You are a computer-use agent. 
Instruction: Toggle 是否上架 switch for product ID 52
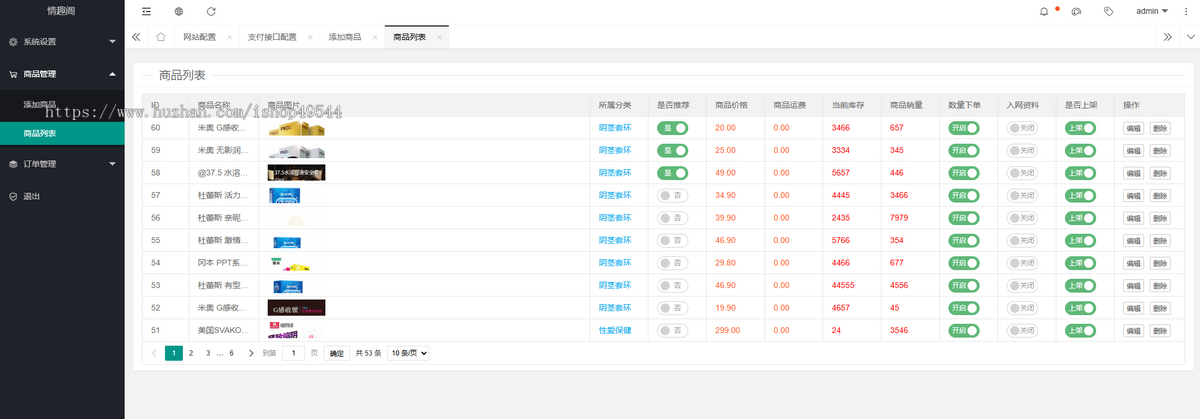1080,308
